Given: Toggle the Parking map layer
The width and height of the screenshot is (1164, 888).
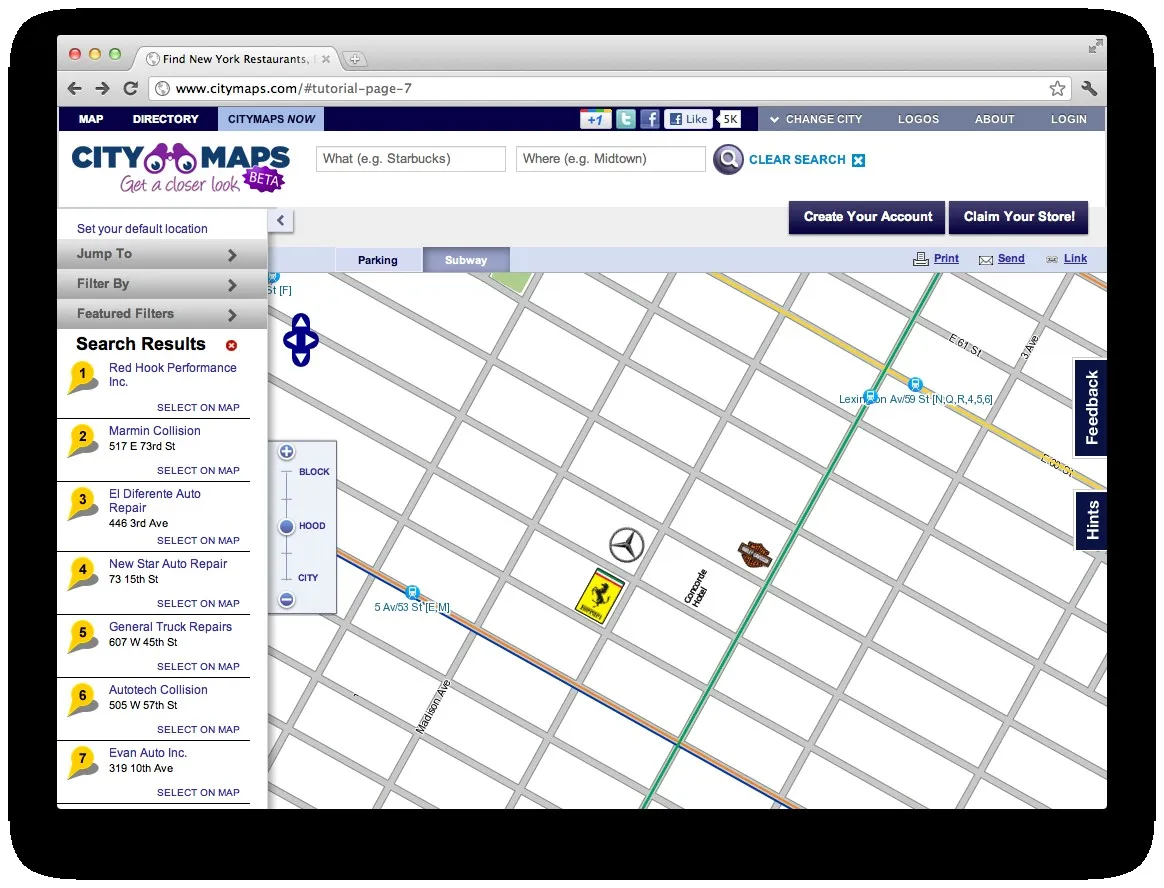Looking at the screenshot, I should (378, 260).
